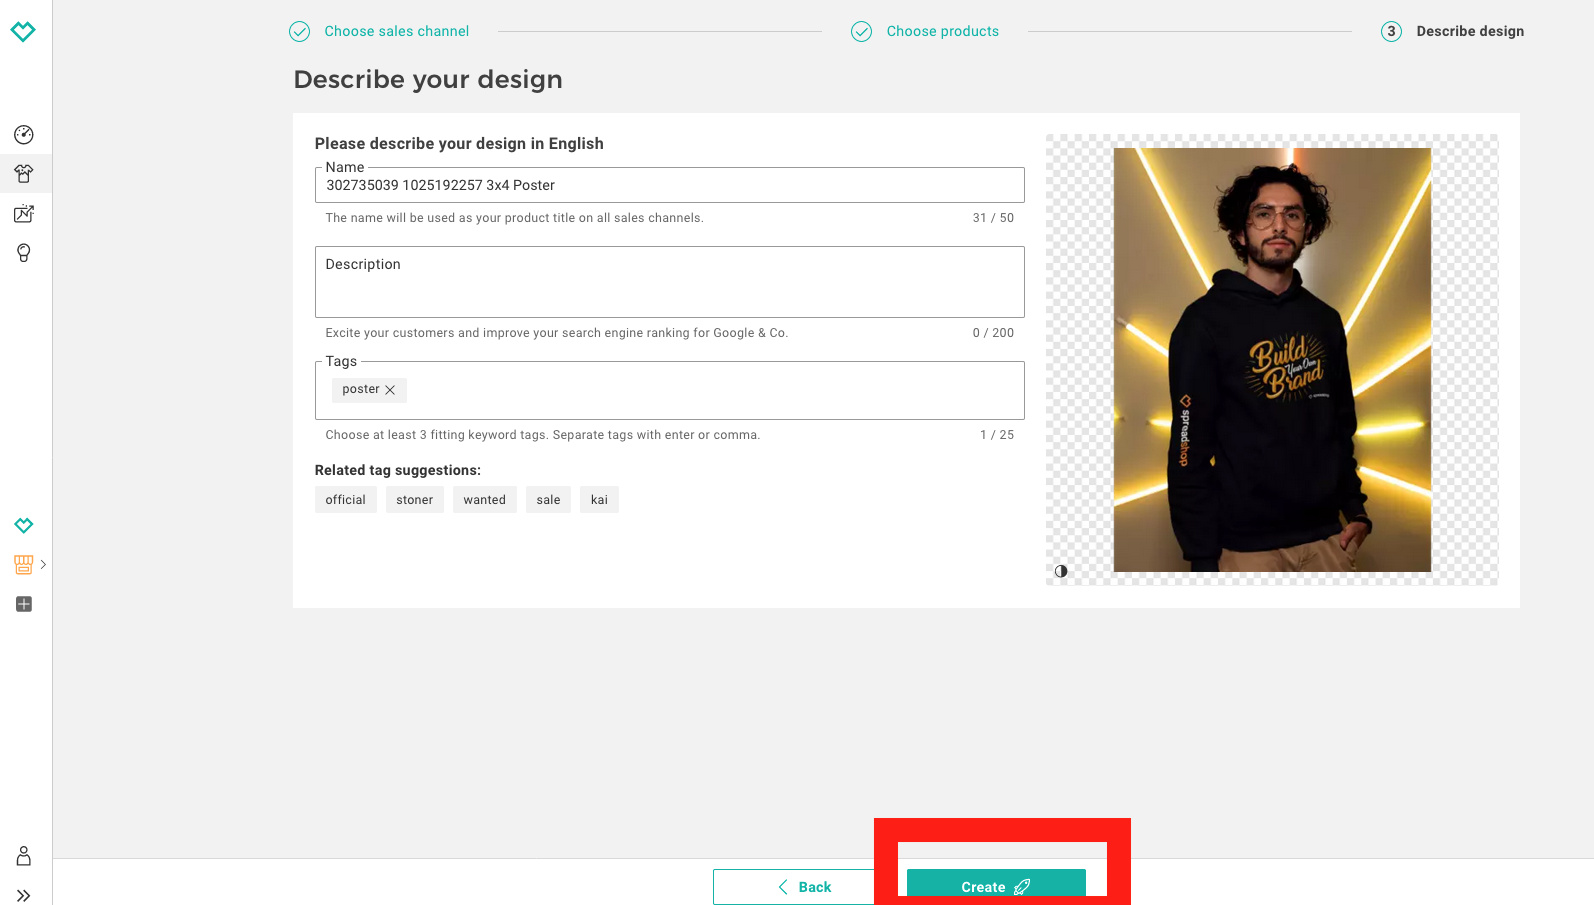Open the Dashboard gauge icon in sidebar
1594x905 pixels.
pyautogui.click(x=24, y=135)
